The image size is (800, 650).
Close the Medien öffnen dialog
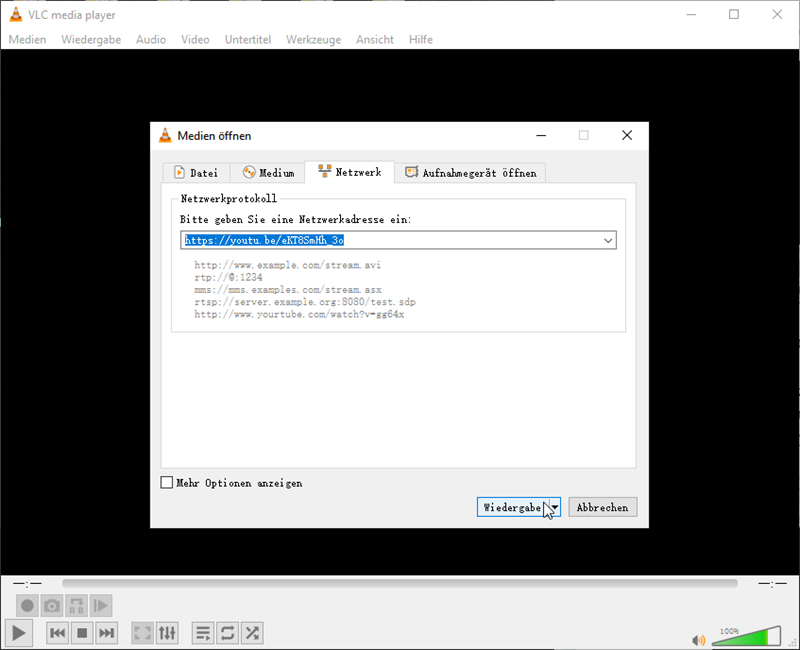pyautogui.click(x=627, y=135)
